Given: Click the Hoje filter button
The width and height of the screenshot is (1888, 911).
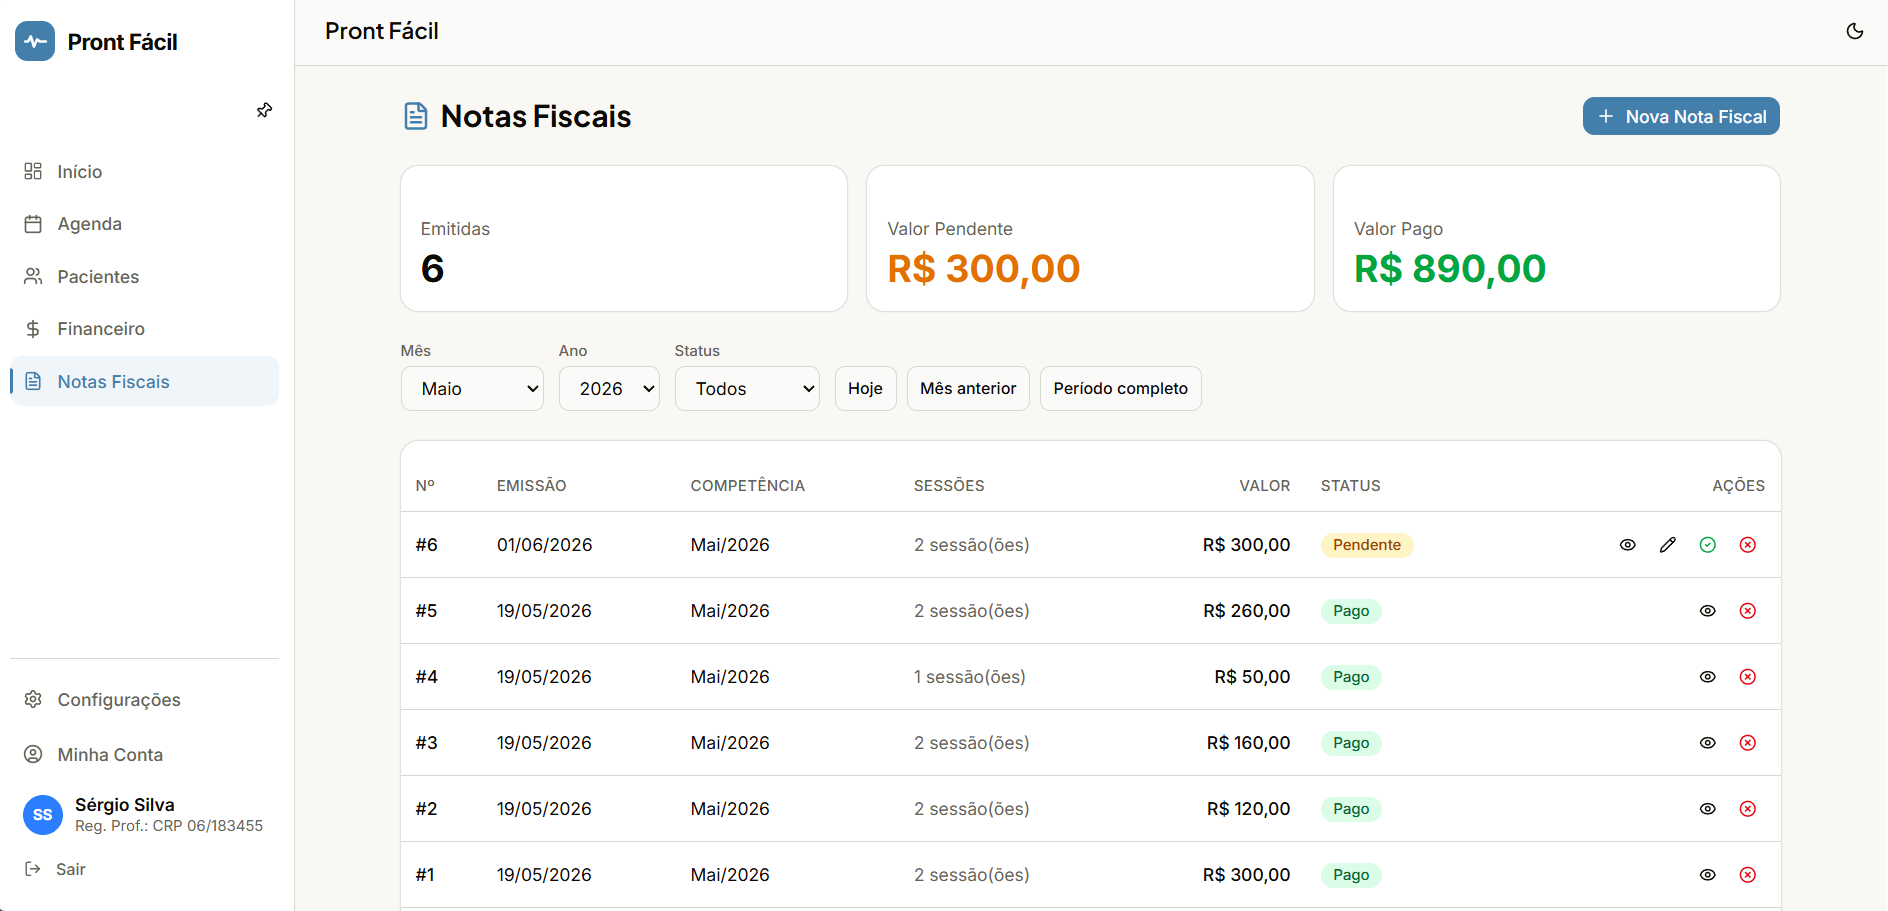Looking at the screenshot, I should coord(866,389).
